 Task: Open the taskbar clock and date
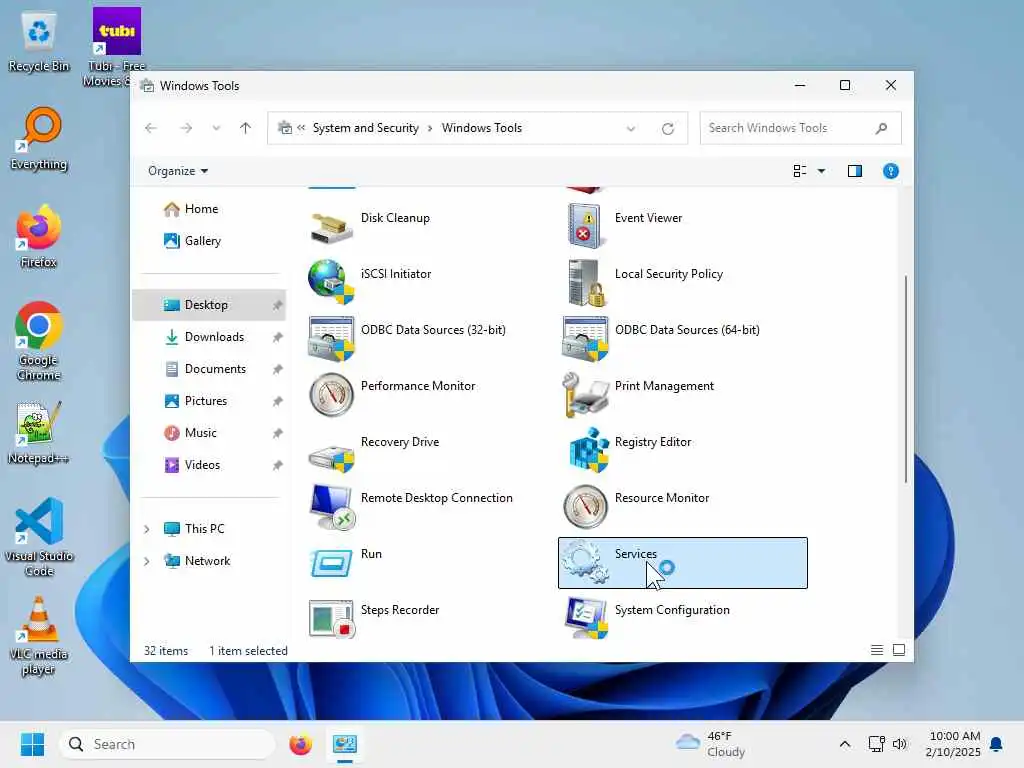point(952,744)
